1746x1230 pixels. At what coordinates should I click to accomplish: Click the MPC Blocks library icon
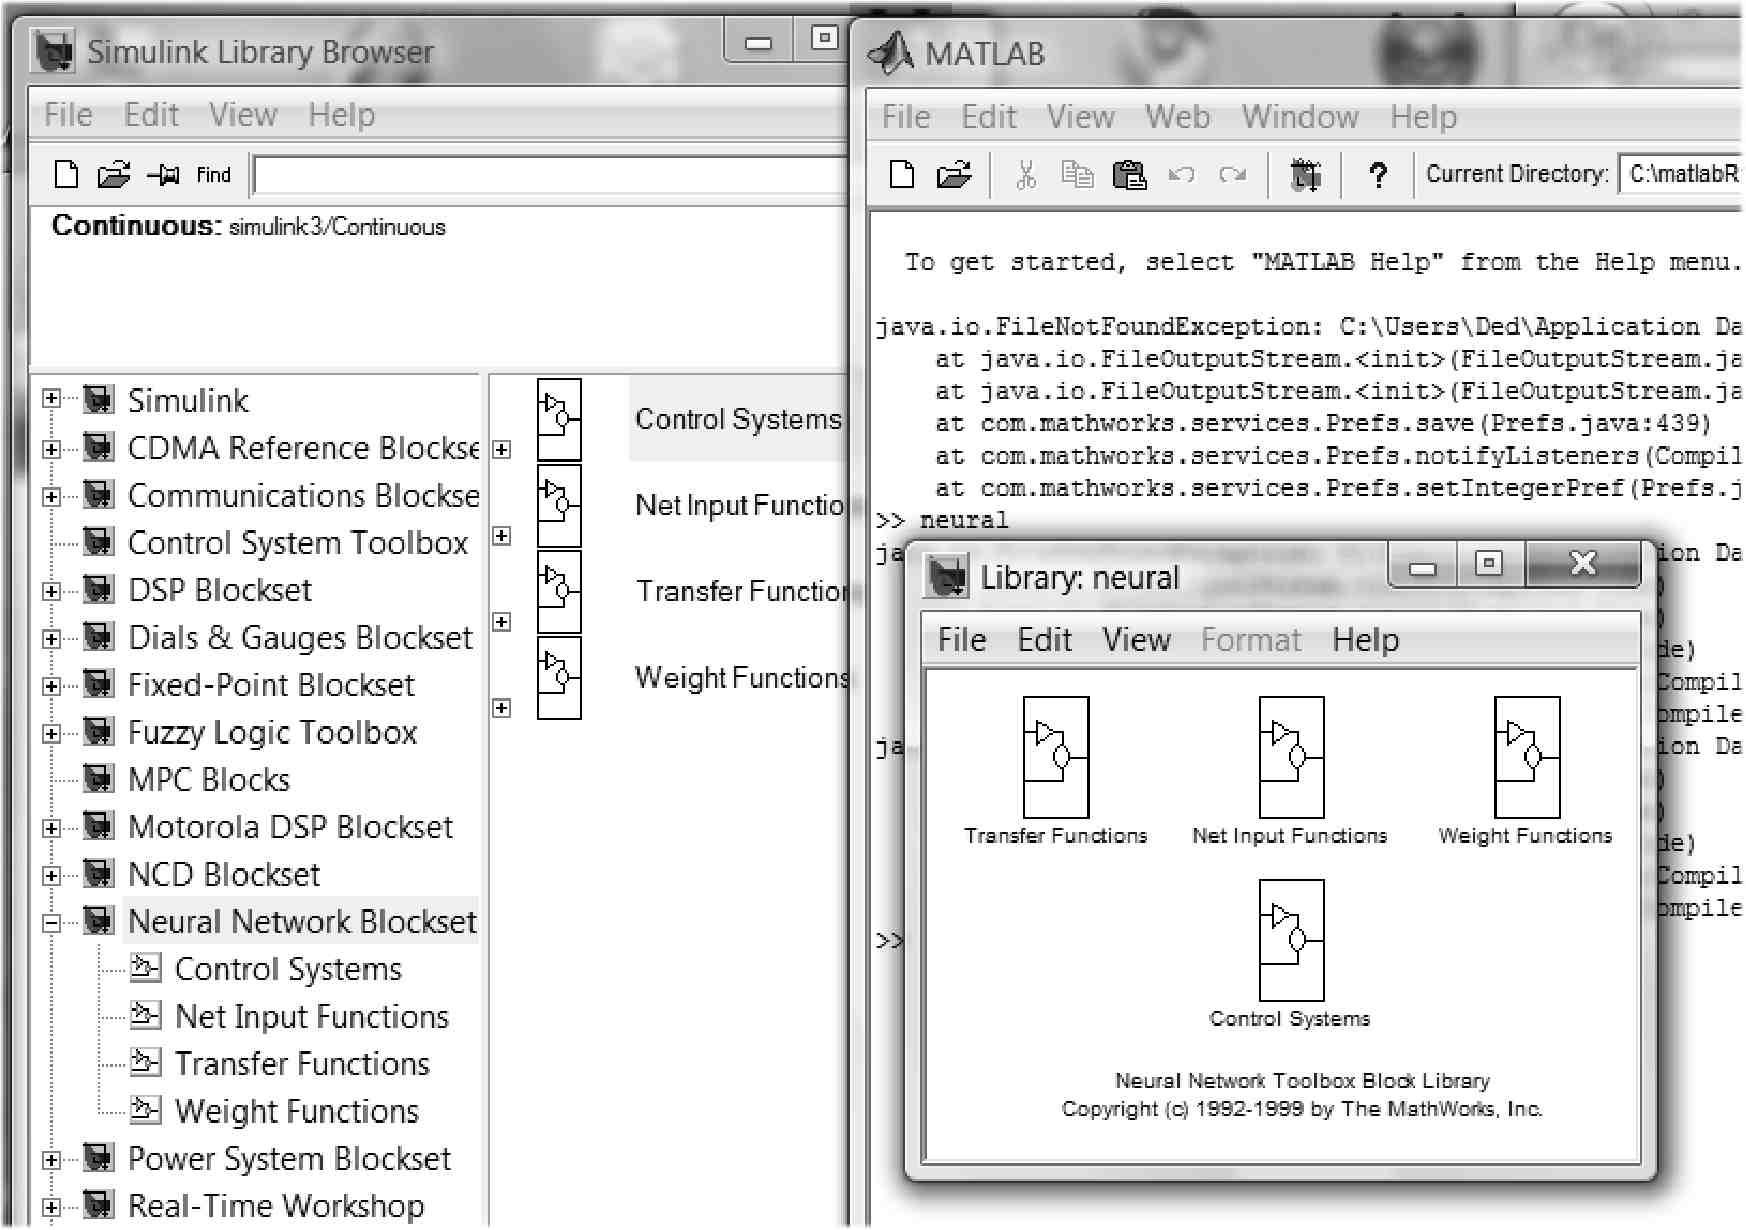tap(98, 780)
